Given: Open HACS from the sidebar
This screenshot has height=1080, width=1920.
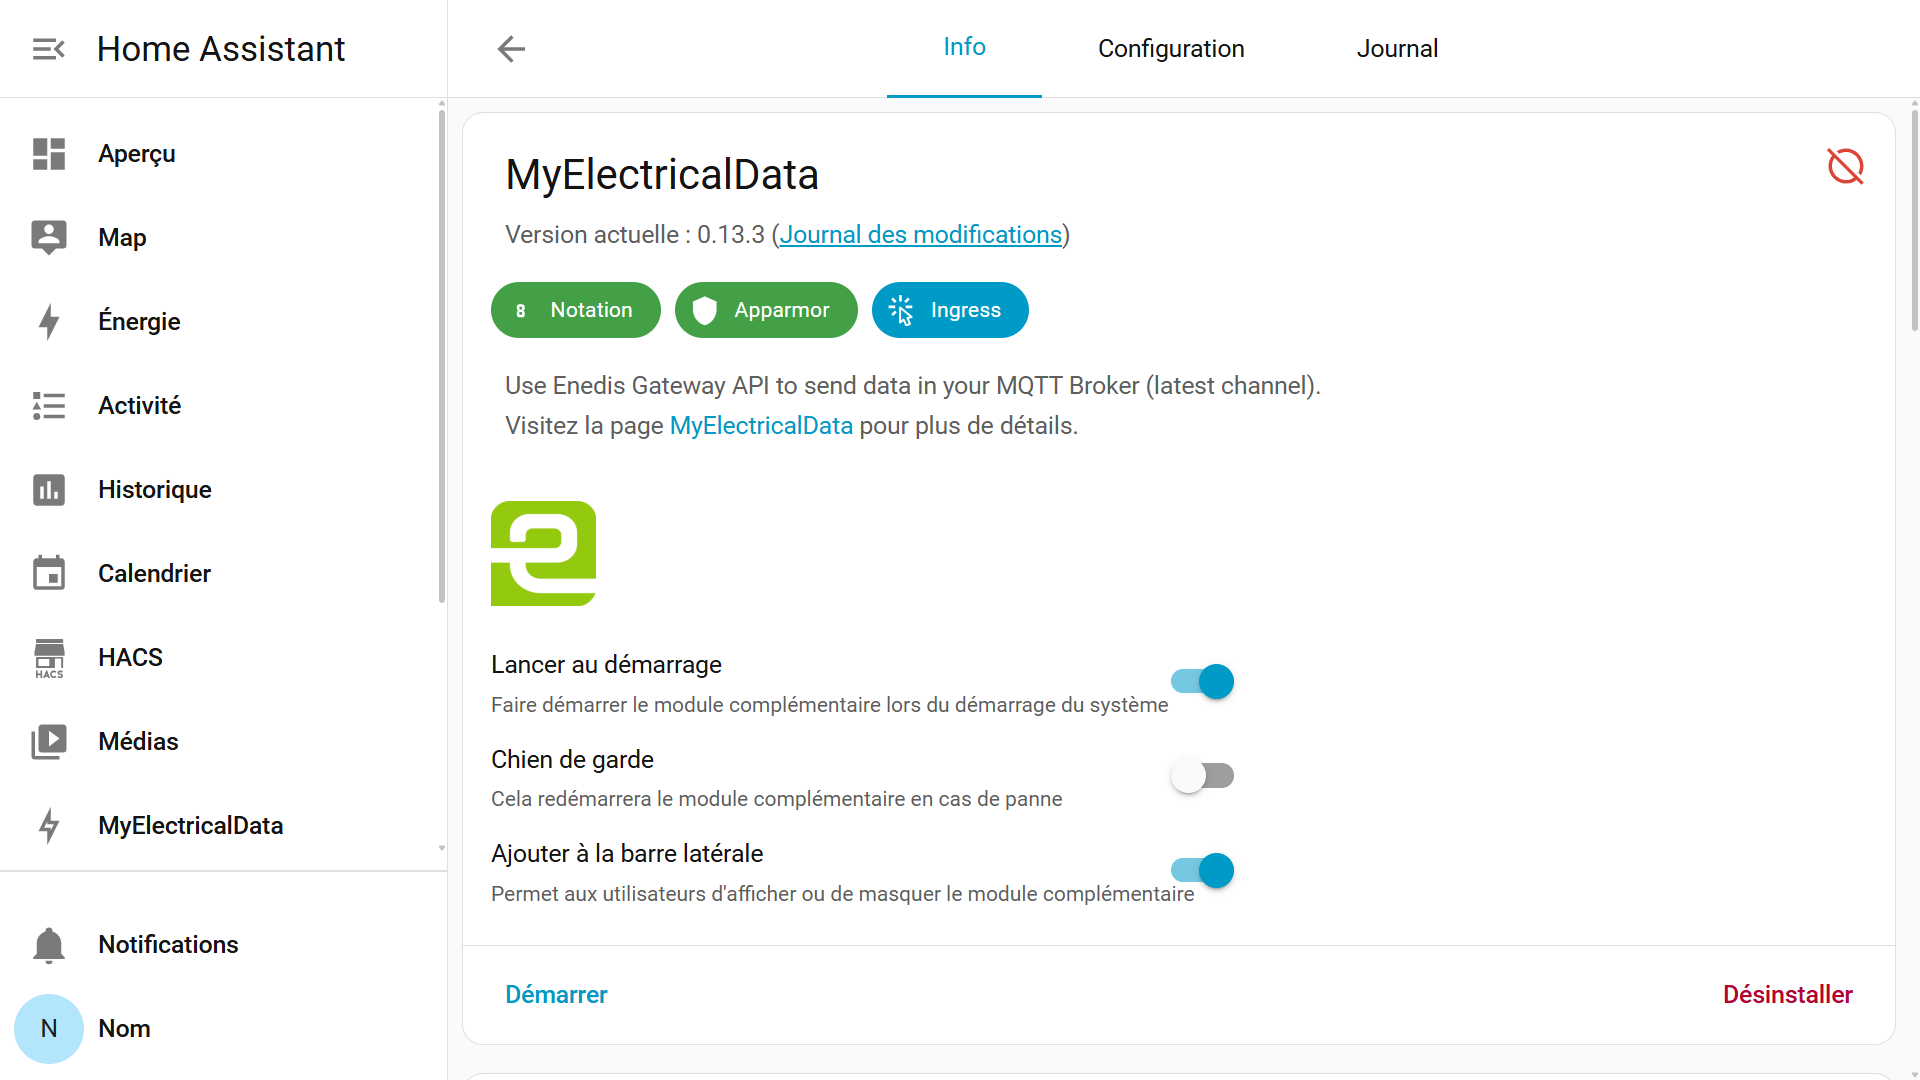Looking at the screenshot, I should [x=130, y=658].
